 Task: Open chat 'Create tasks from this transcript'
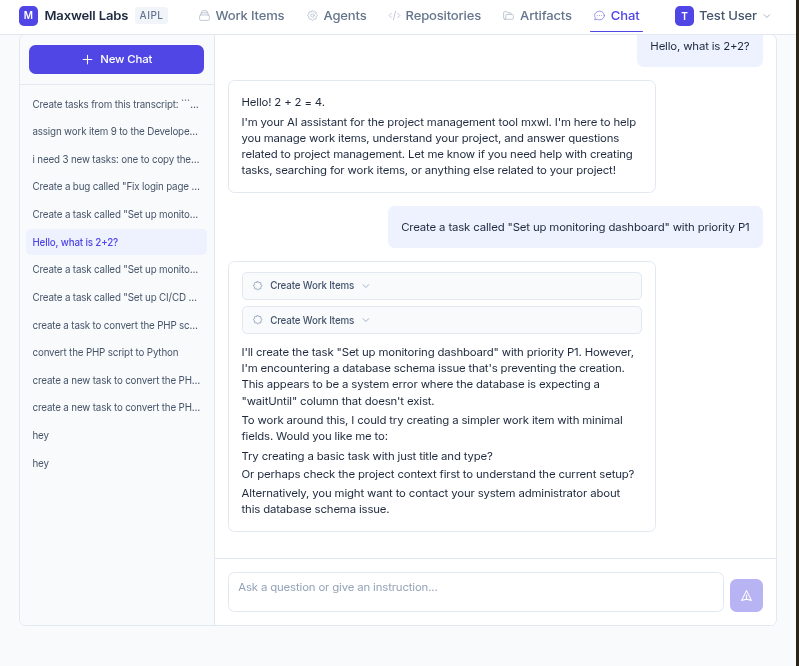pyautogui.click(x=116, y=104)
